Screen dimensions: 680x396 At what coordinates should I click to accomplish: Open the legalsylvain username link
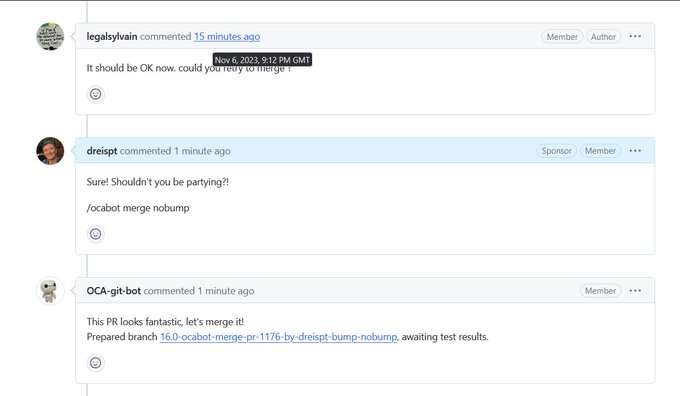pos(112,36)
